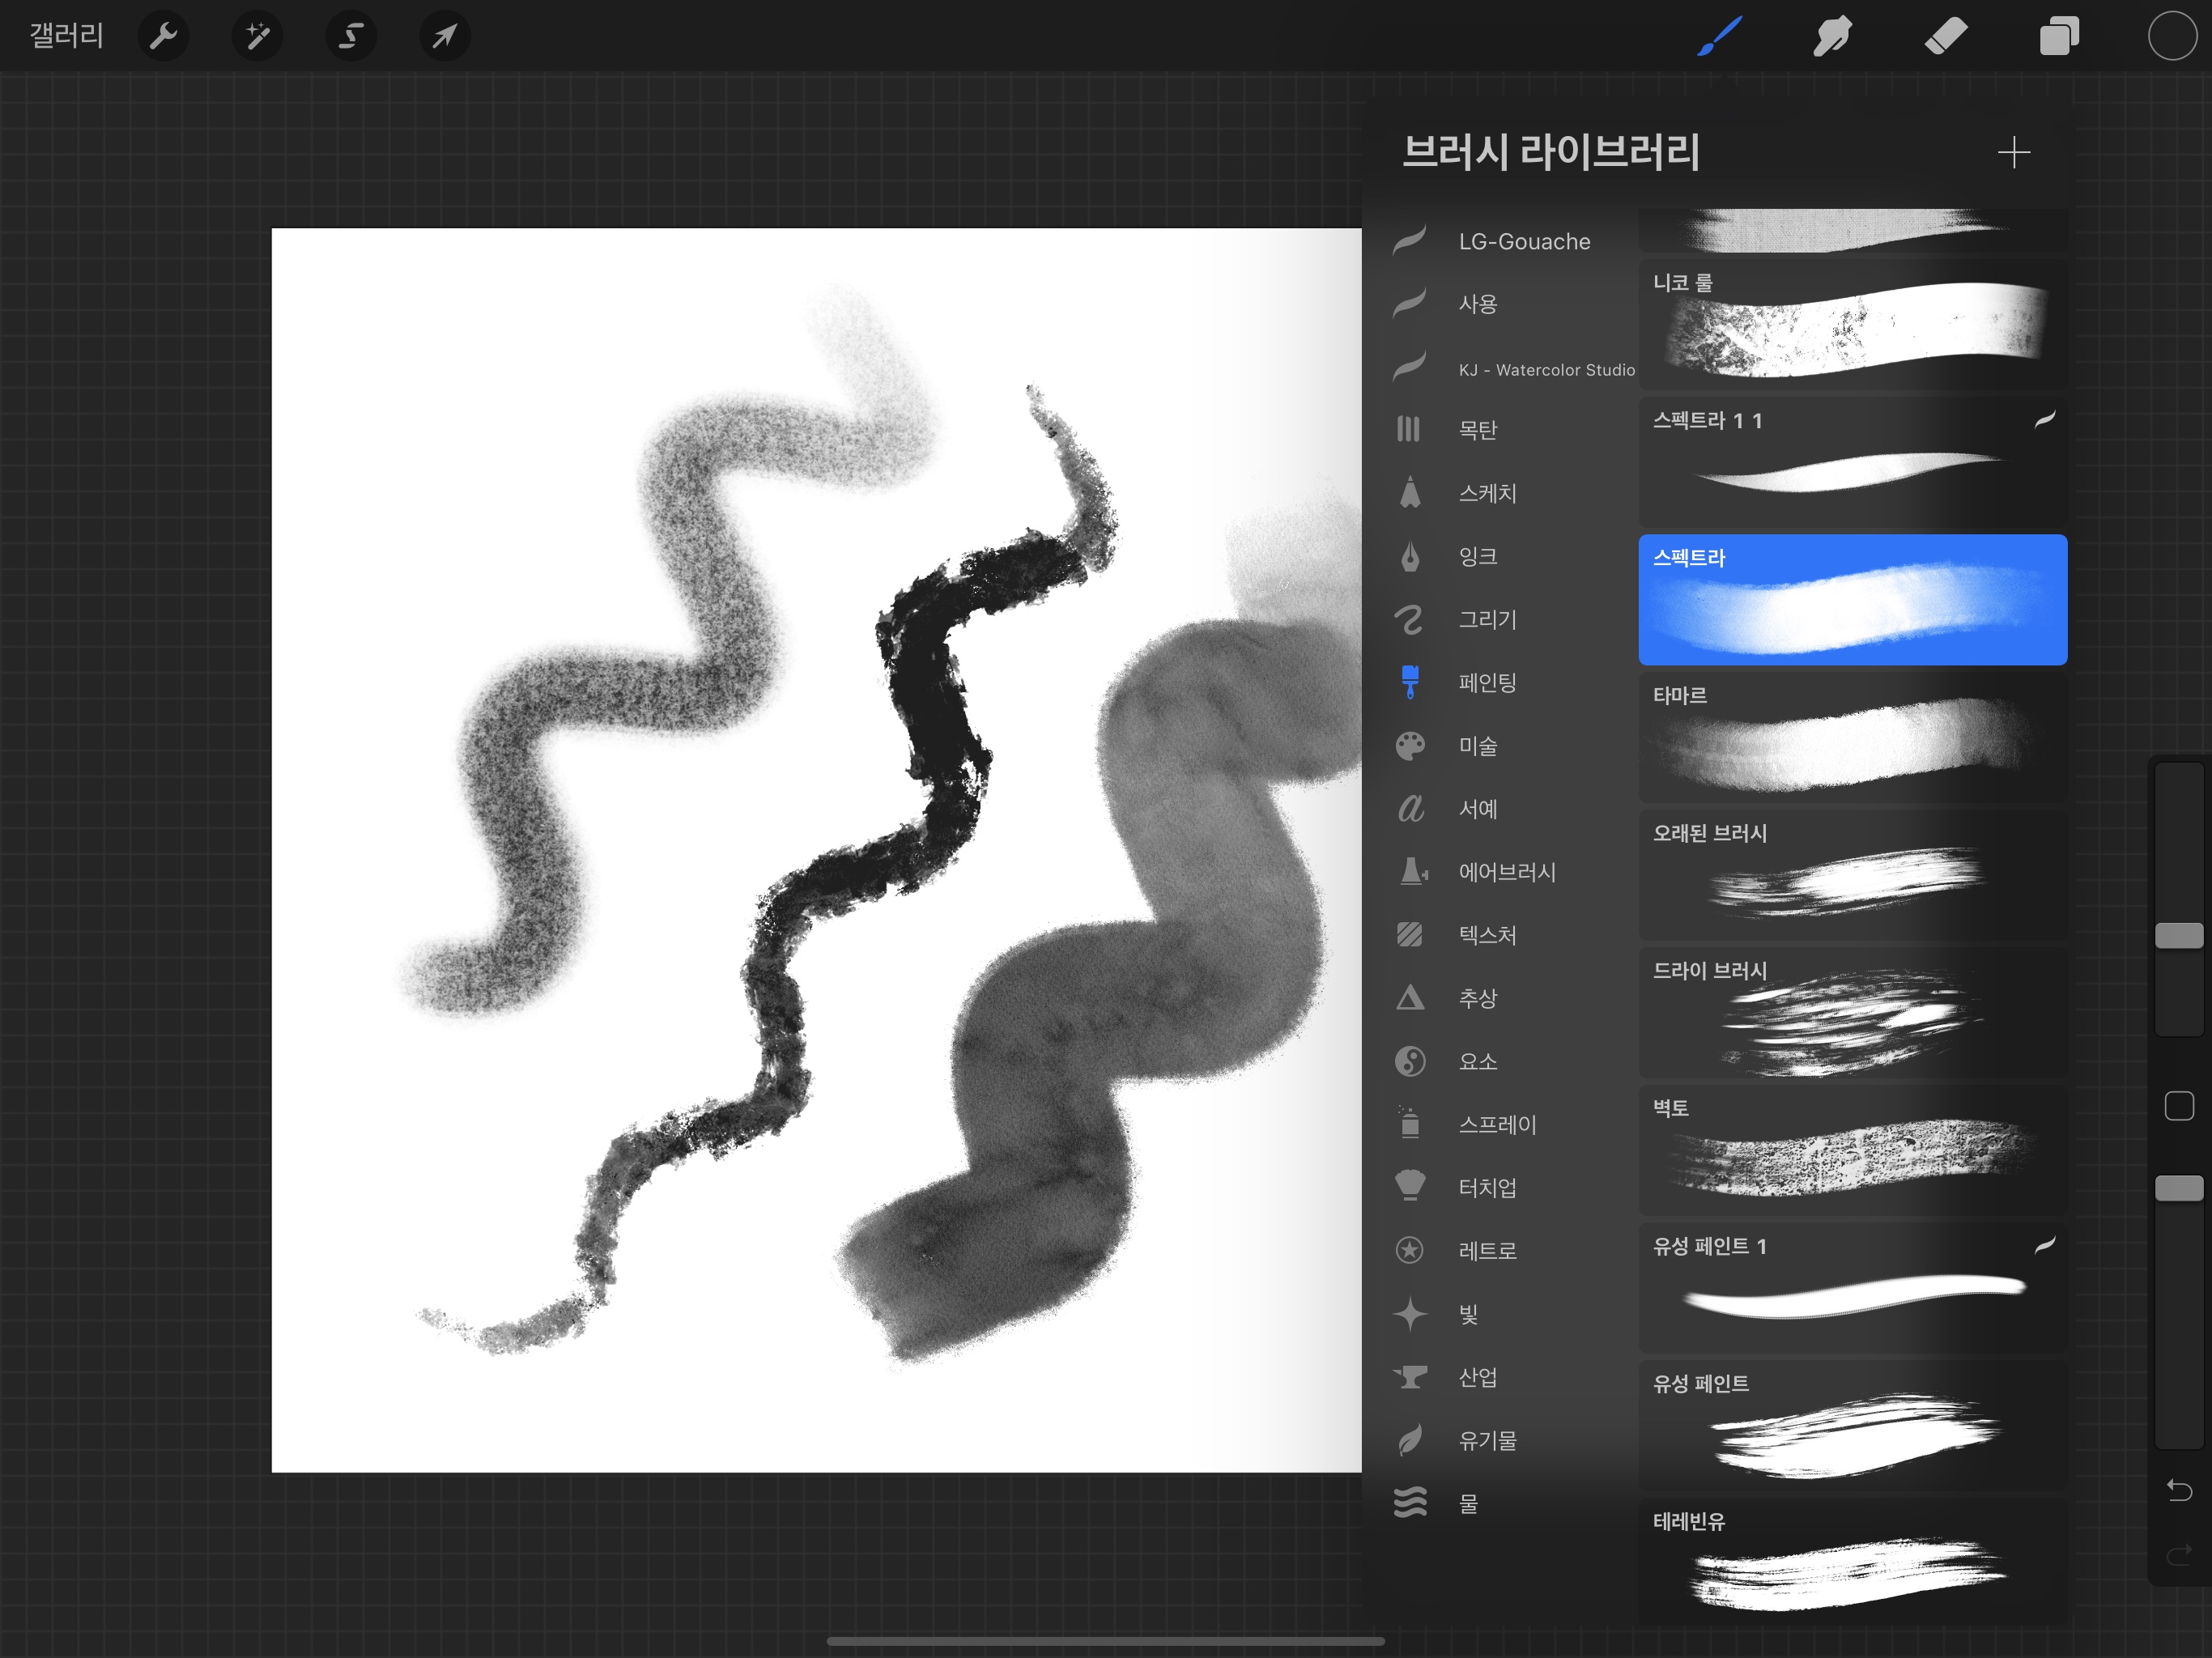2212x1658 pixels.
Task: Open the 유기물 brush set
Action: (x=1500, y=1440)
